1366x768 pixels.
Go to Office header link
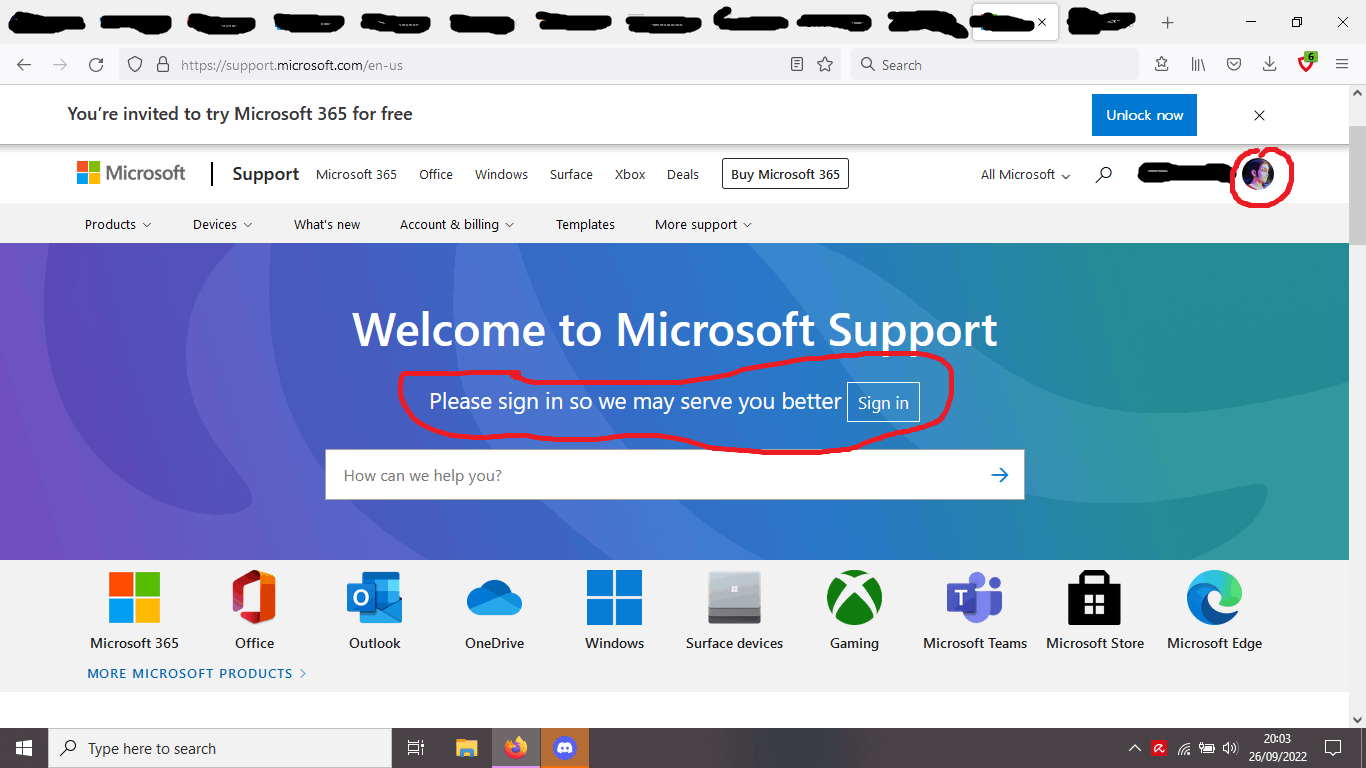pyautogui.click(x=436, y=174)
